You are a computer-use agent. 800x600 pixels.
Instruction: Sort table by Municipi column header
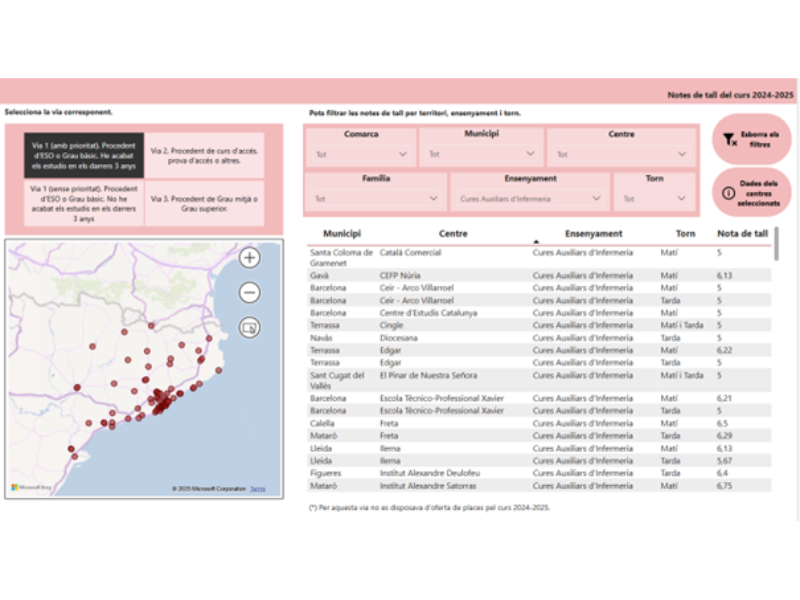pyautogui.click(x=342, y=234)
